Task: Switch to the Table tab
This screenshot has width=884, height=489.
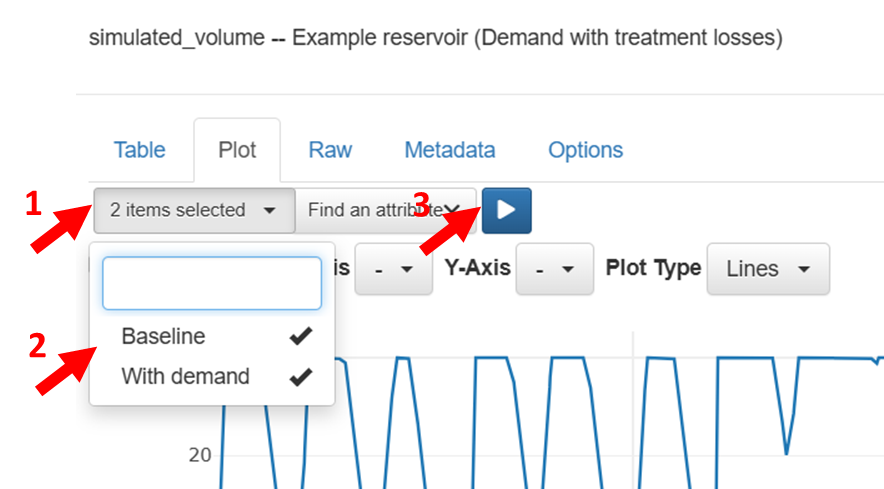Action: pos(140,150)
